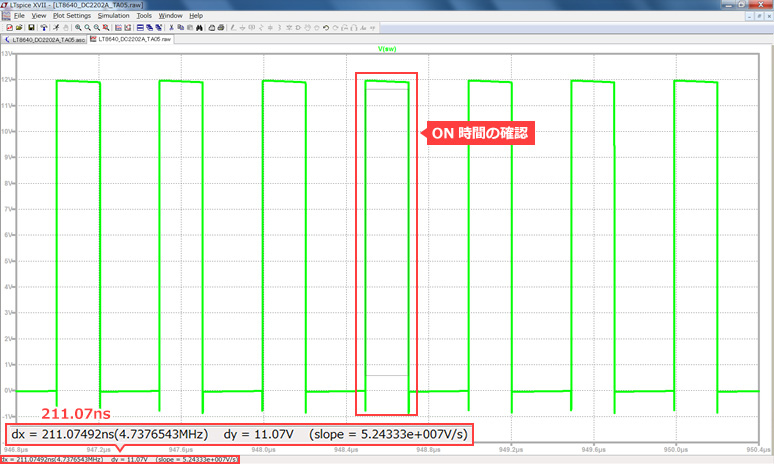Image resolution: width=774 pixels, height=464 pixels.
Task: Click the ON 時間の確認 callout label
Action: 477,133
